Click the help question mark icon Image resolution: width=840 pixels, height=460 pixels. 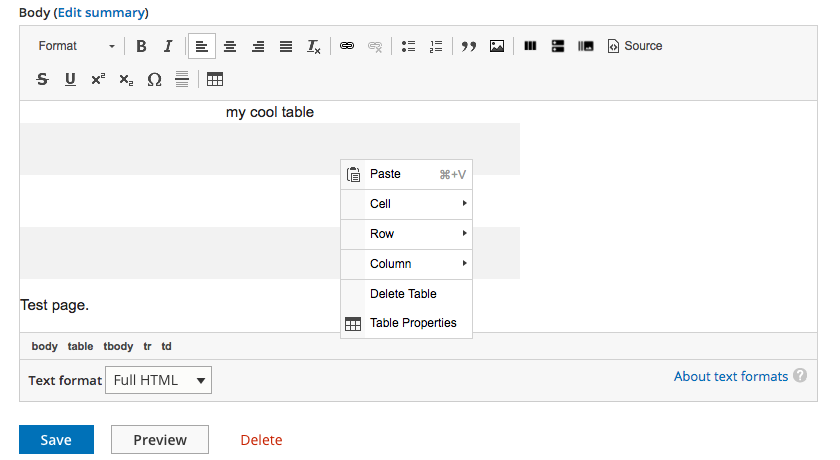pyautogui.click(x=800, y=375)
